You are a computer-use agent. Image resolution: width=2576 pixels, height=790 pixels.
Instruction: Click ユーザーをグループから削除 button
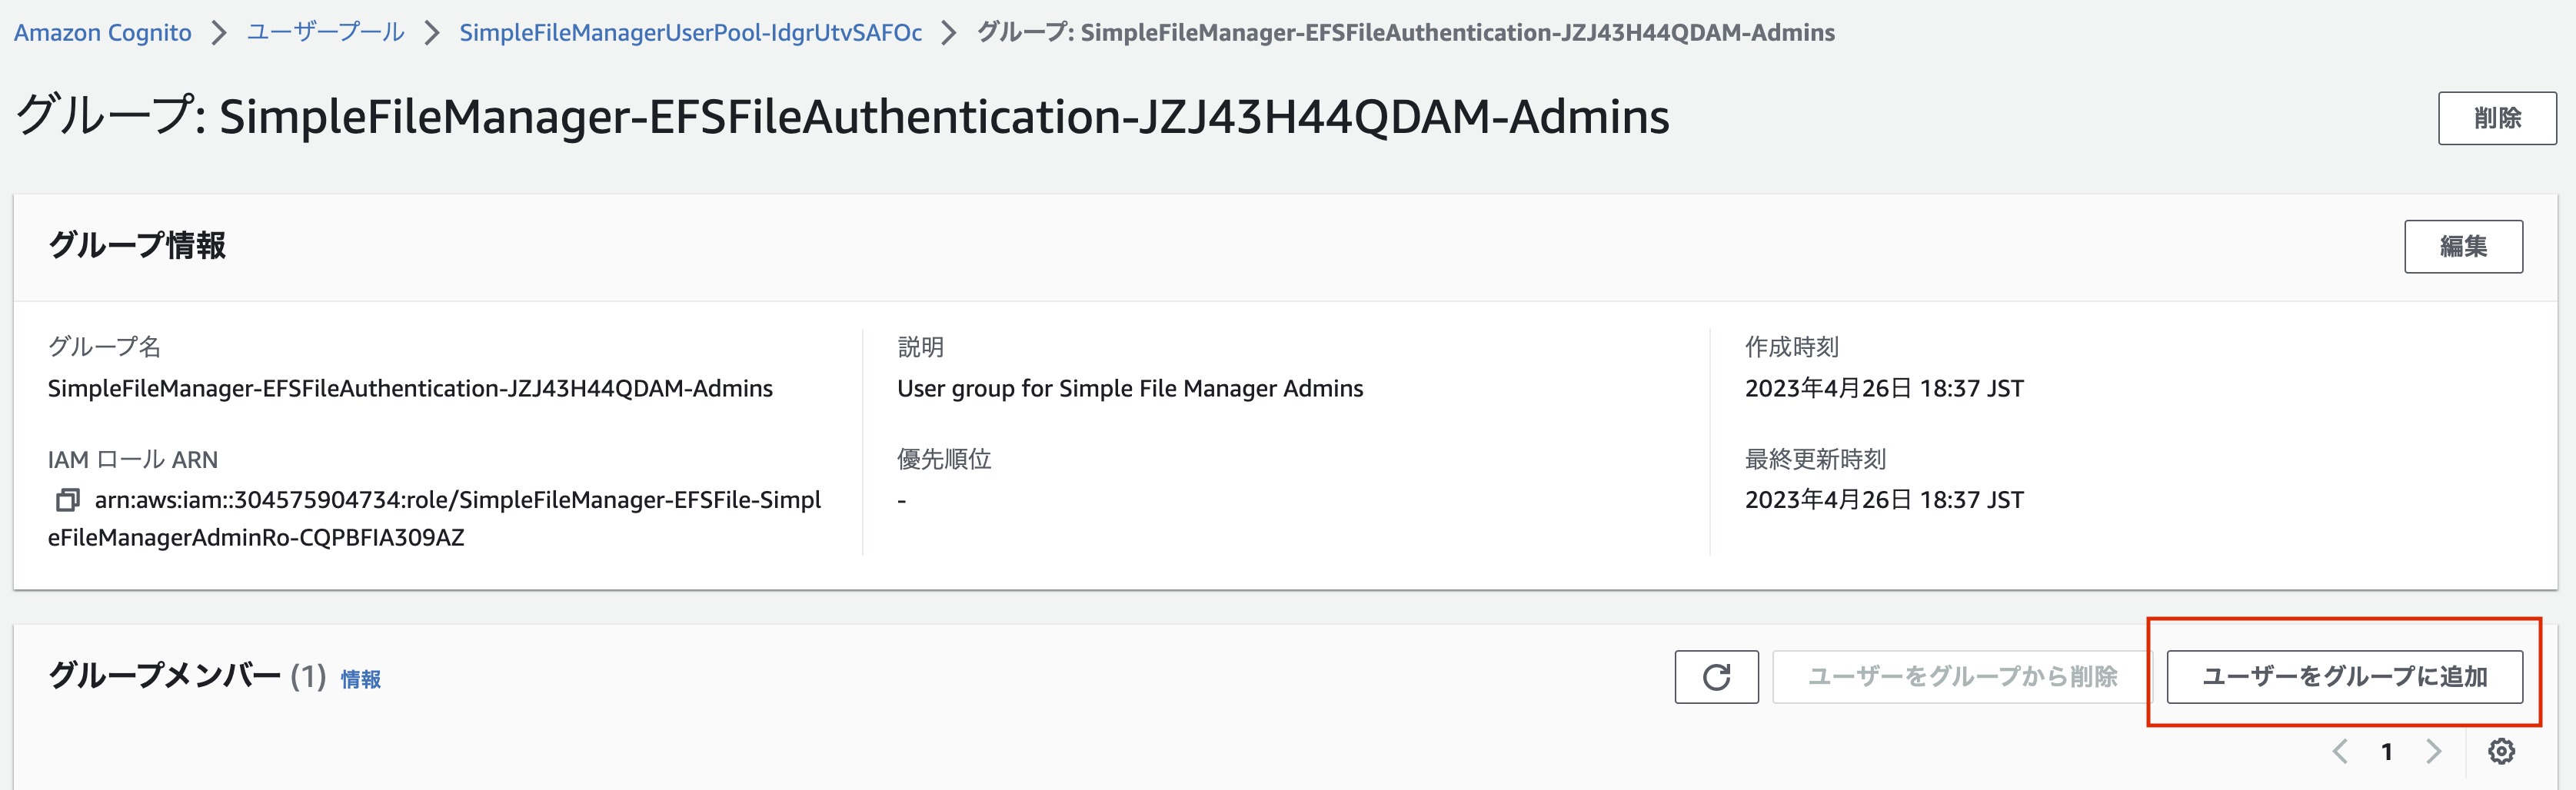(x=1962, y=677)
